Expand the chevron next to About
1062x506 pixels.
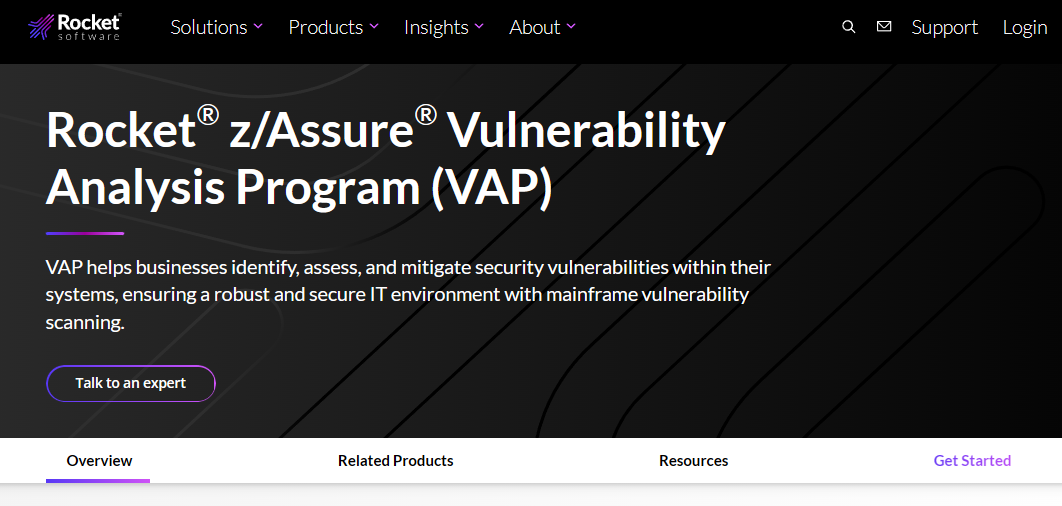(x=571, y=27)
